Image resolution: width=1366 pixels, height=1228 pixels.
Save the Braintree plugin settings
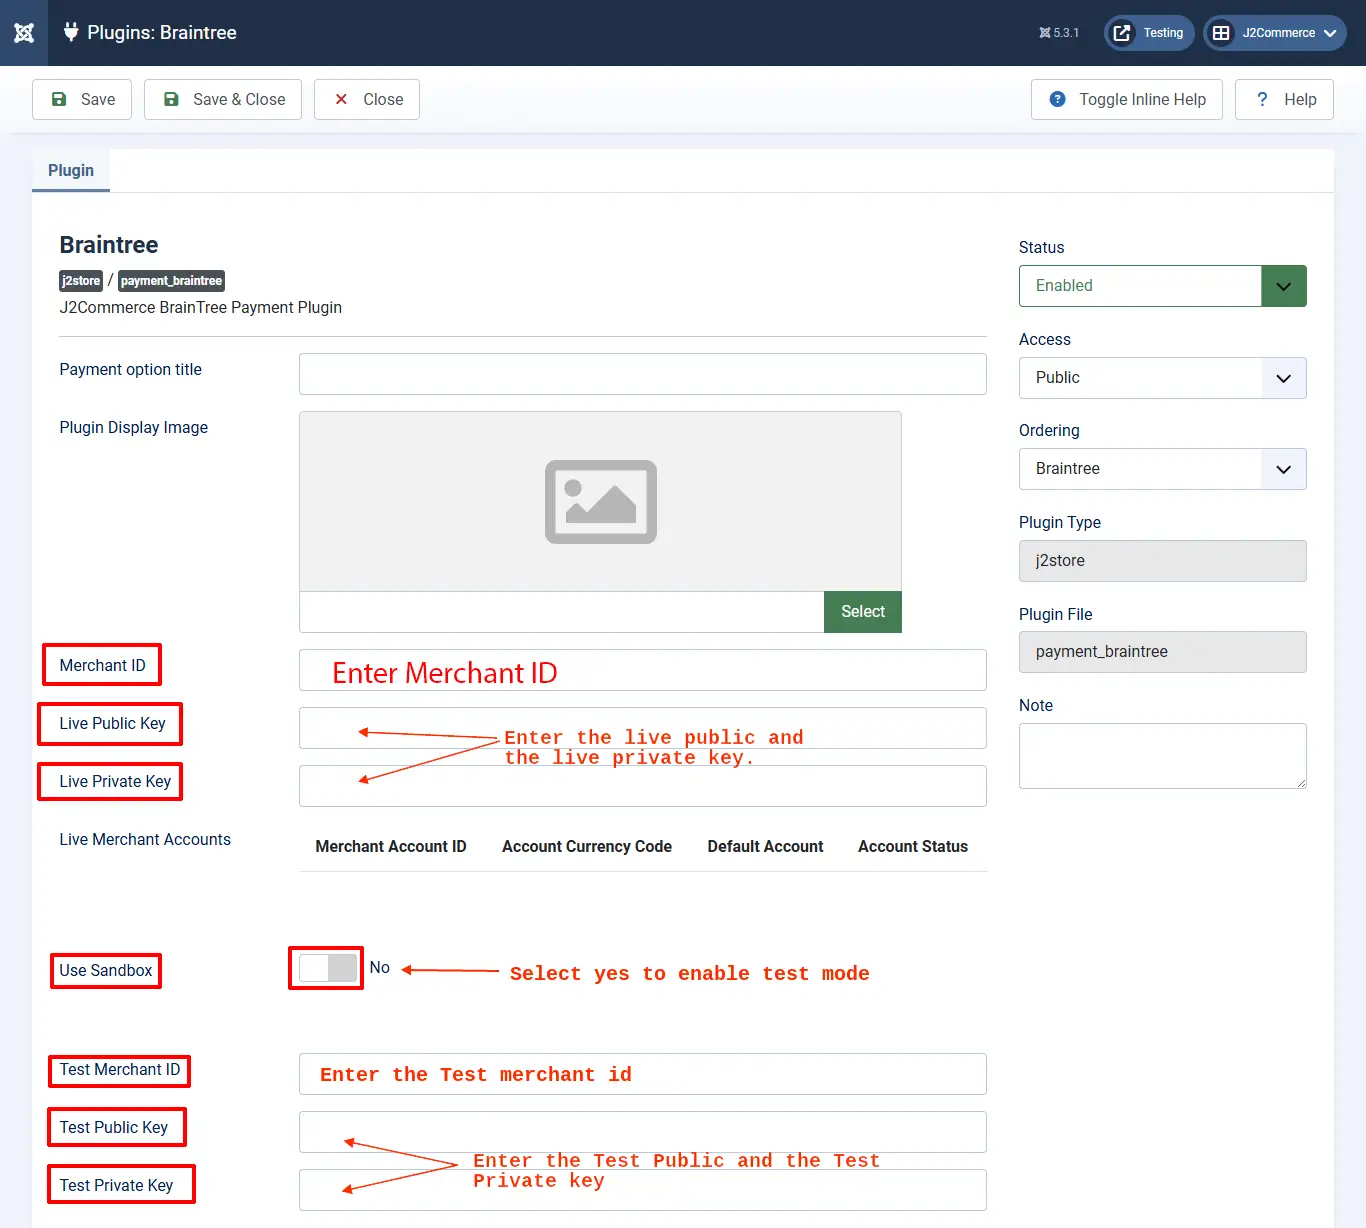pyautogui.click(x=82, y=99)
